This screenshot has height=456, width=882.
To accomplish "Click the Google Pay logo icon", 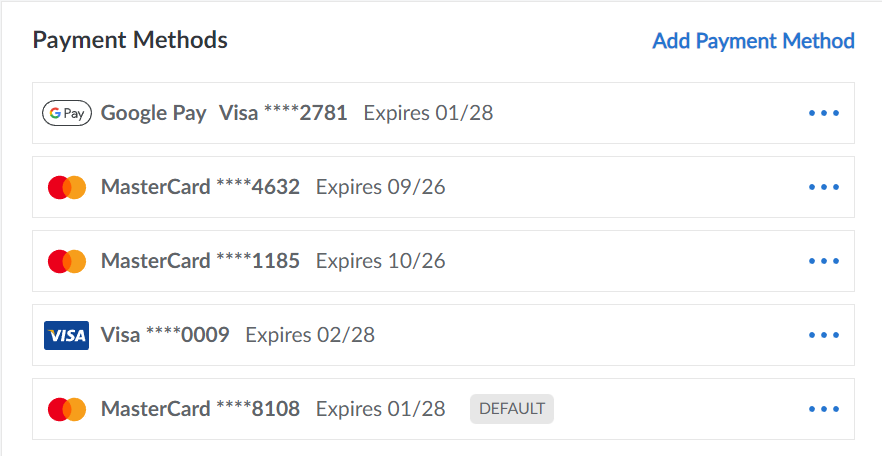I will click(67, 113).
